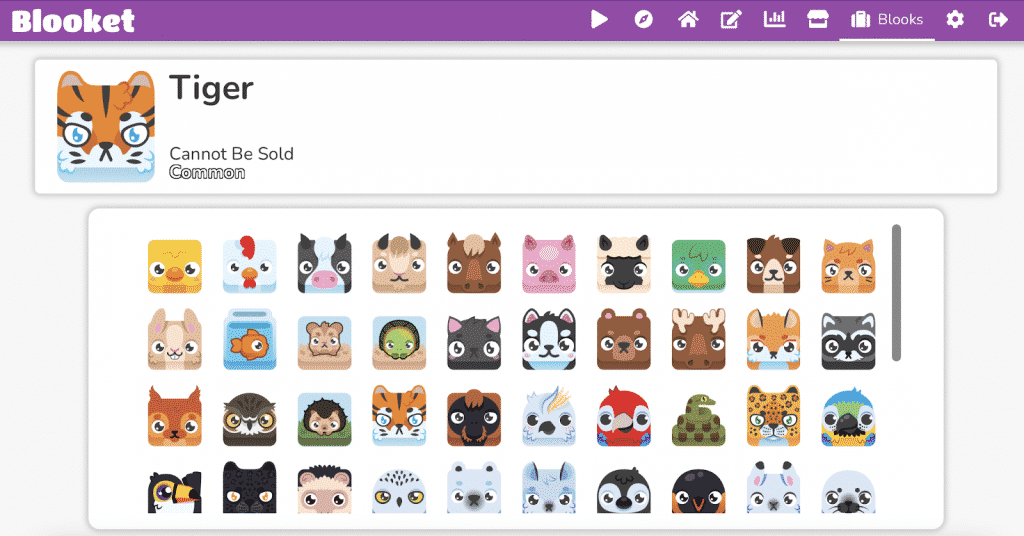
Task: Choose the Goldfish blook
Action: coord(249,341)
